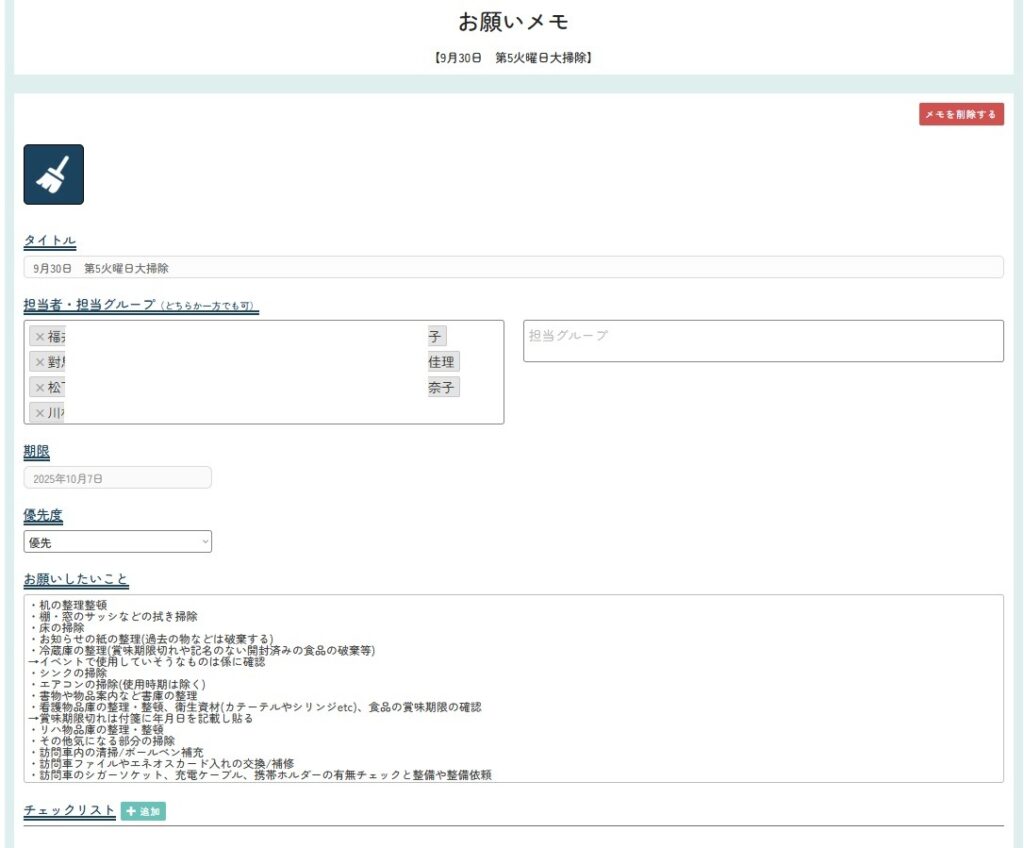Open the 期限 date field
This screenshot has height=848, width=1024.
(x=118, y=478)
